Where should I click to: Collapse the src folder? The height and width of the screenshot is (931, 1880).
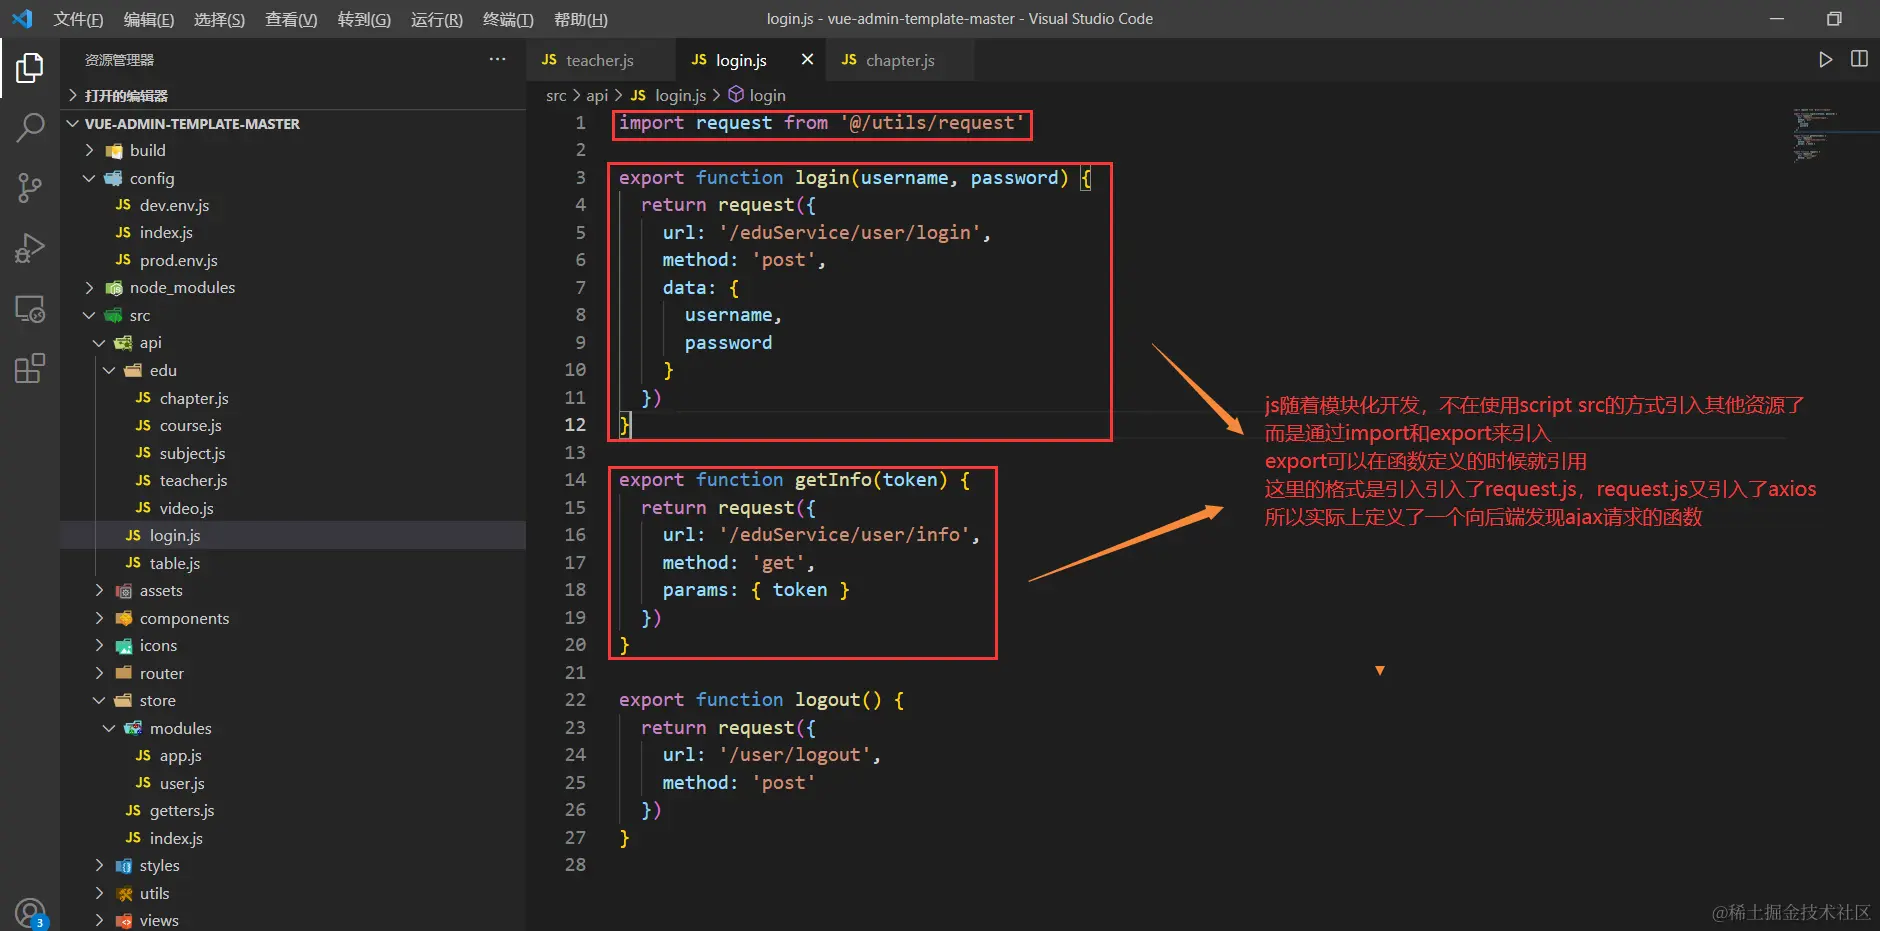[293, 315]
